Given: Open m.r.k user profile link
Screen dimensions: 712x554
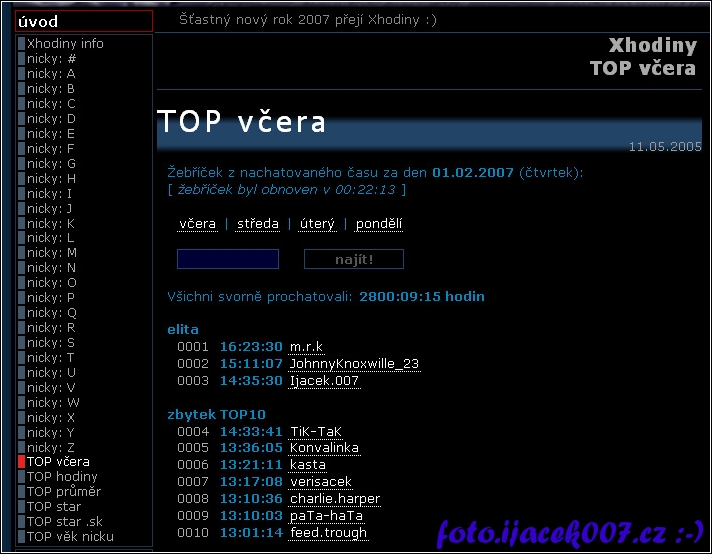Looking at the screenshot, I should pyautogui.click(x=306, y=347).
